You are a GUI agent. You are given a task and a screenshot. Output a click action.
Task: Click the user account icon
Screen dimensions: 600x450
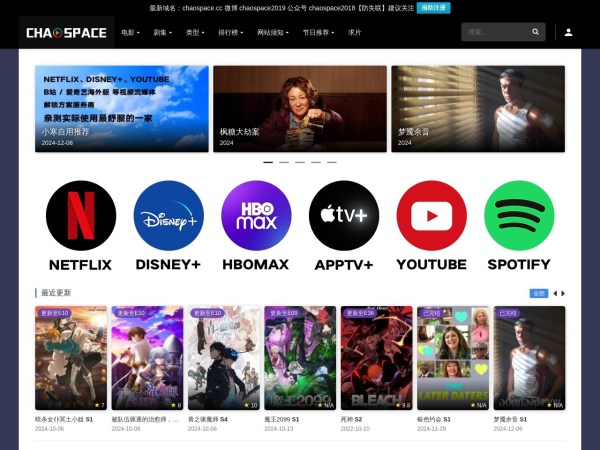click(x=568, y=32)
